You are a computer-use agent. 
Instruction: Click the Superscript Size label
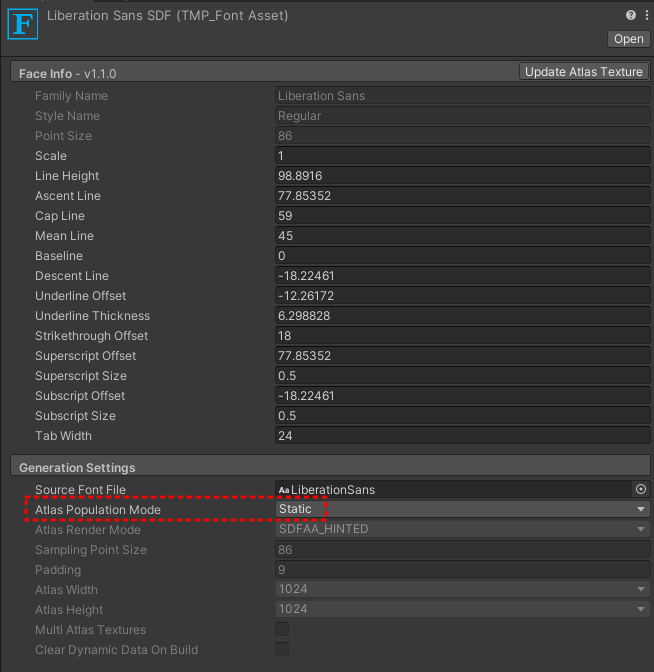[81, 376]
